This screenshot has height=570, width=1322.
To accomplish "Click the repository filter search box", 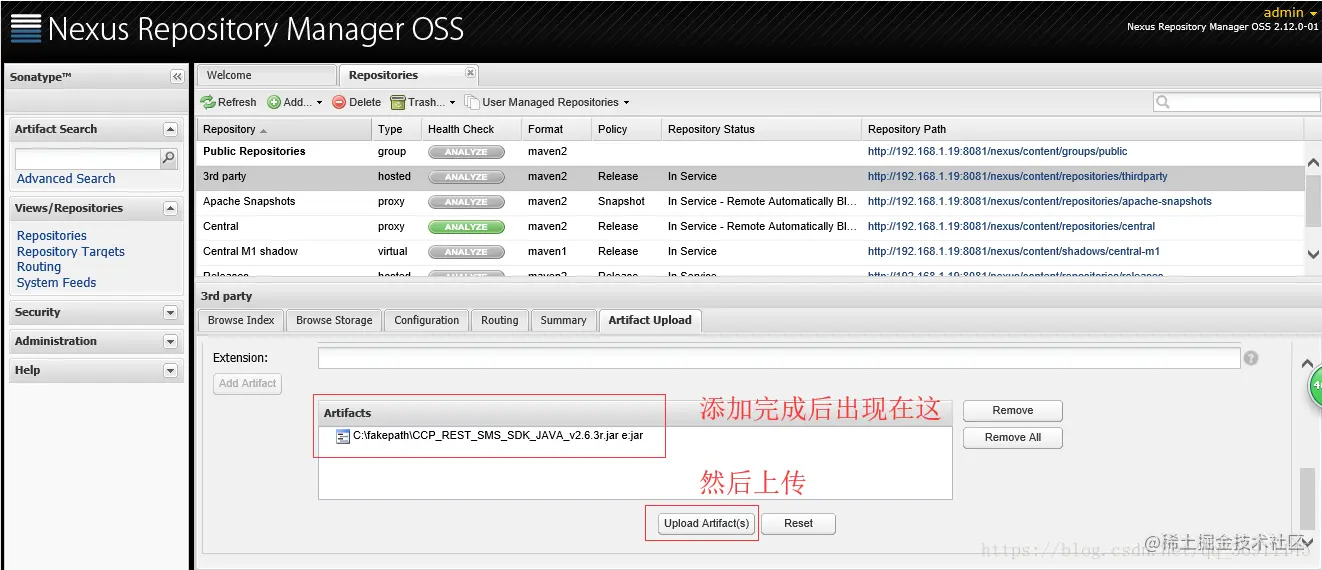I will coord(1237,102).
